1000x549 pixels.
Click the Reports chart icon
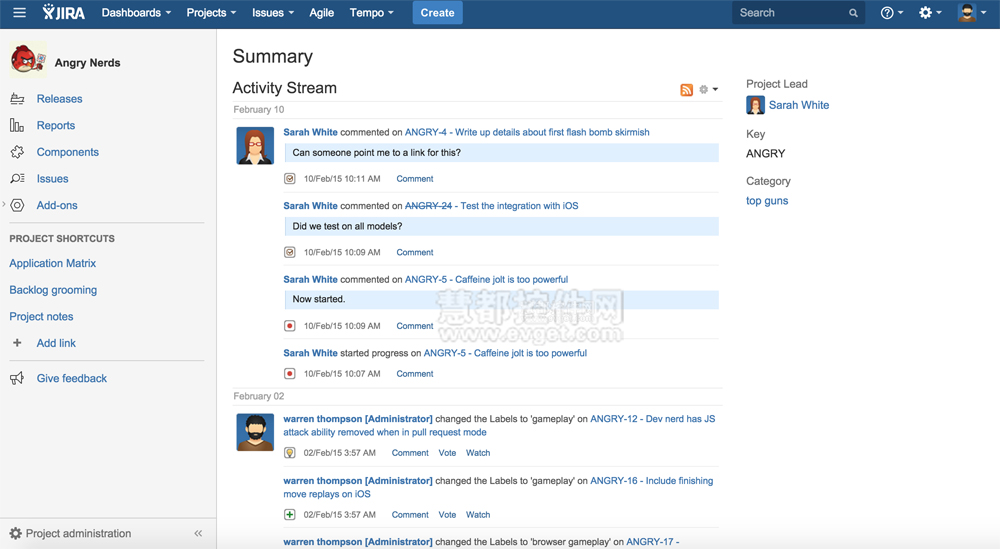click(x=17, y=126)
